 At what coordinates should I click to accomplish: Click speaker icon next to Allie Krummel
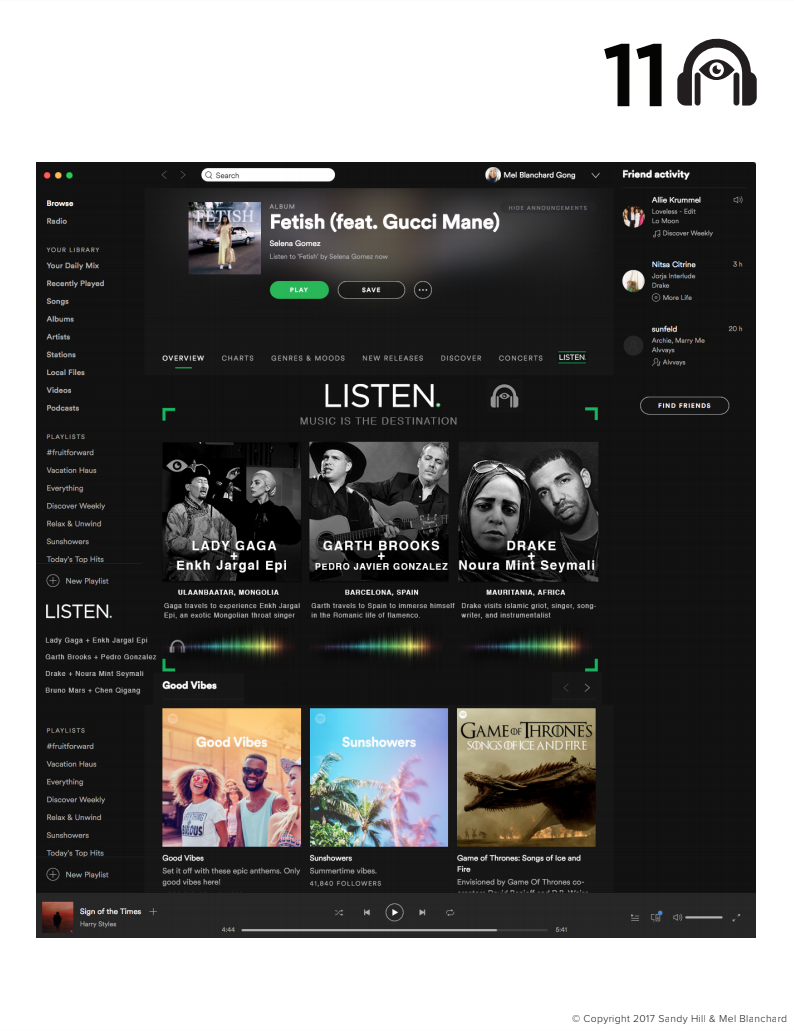(x=737, y=200)
